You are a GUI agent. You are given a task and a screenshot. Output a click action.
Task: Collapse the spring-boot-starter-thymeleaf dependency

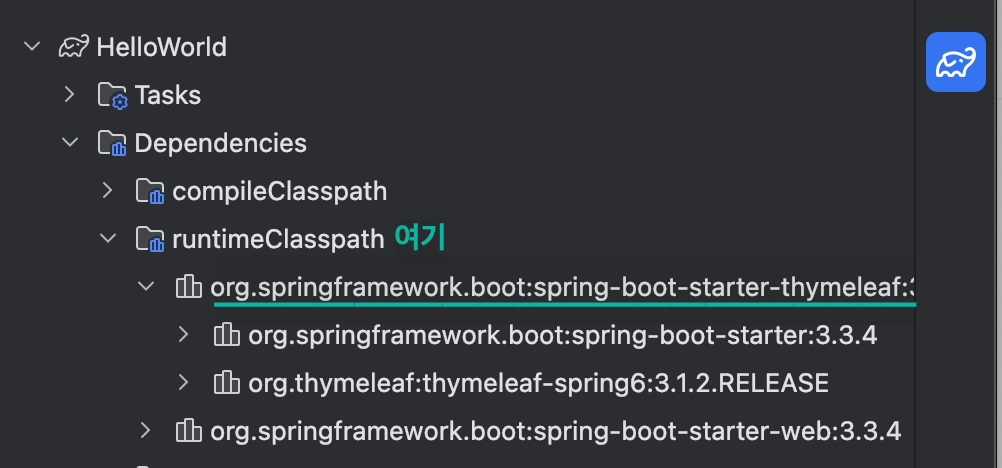click(x=146, y=286)
